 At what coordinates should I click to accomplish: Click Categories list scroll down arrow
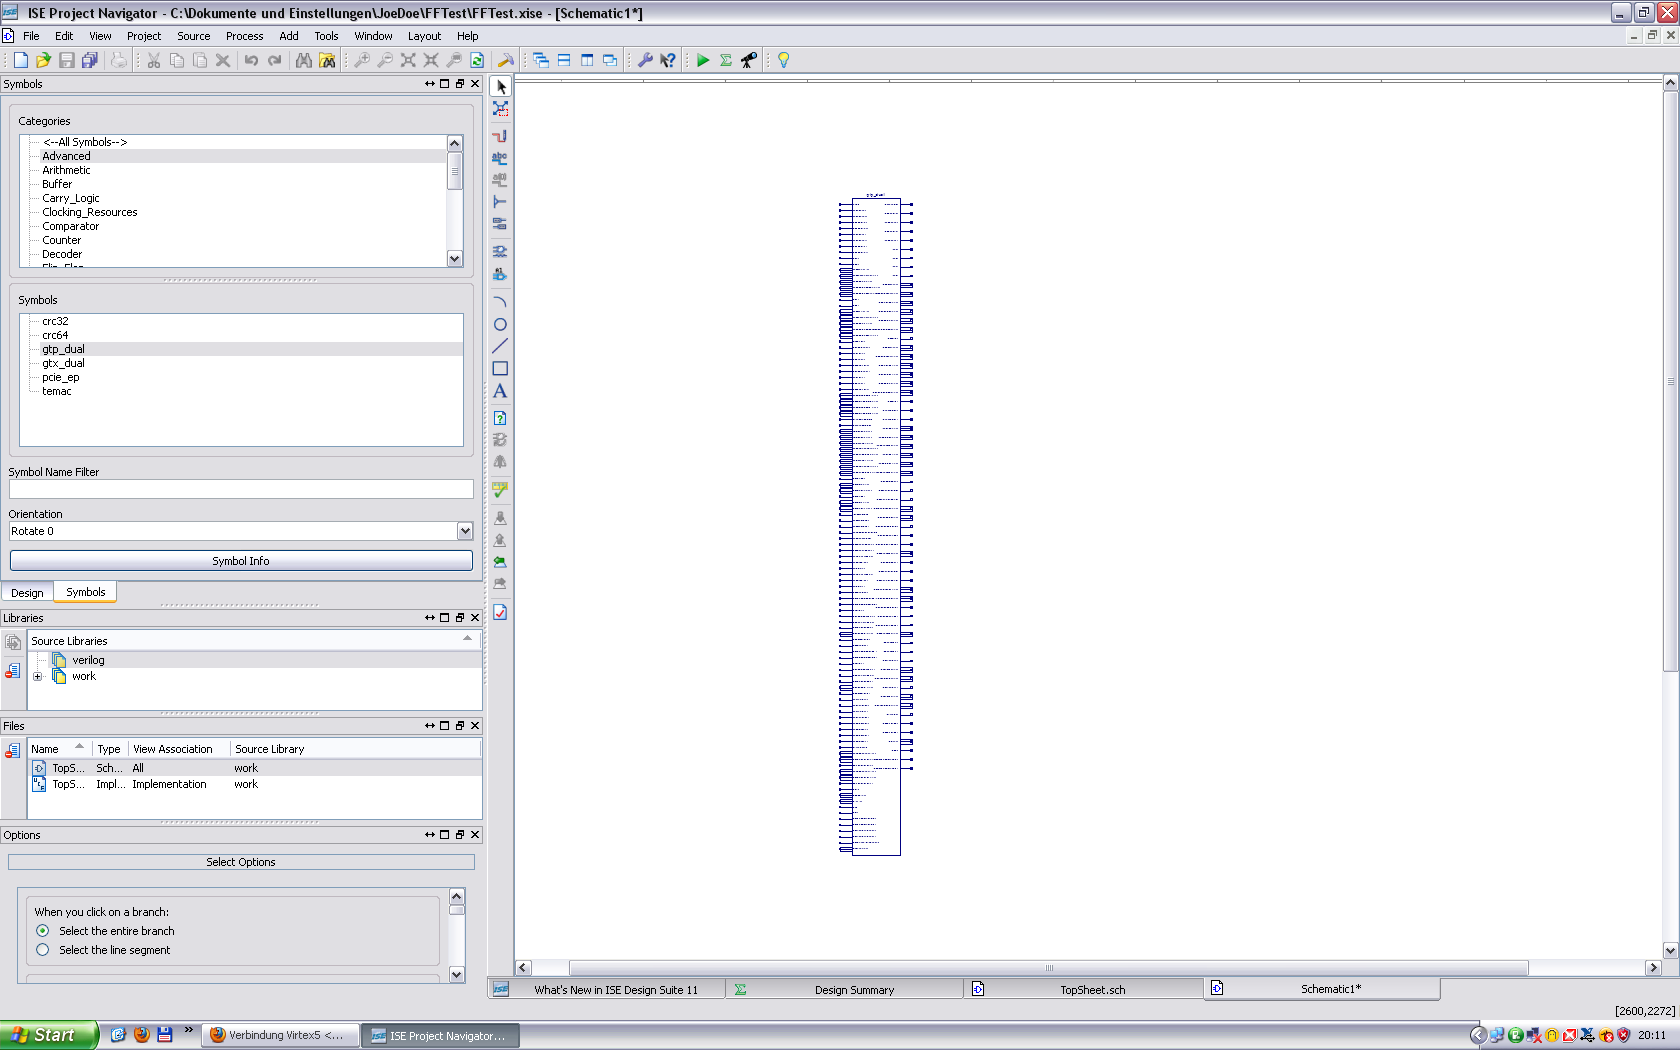[455, 259]
